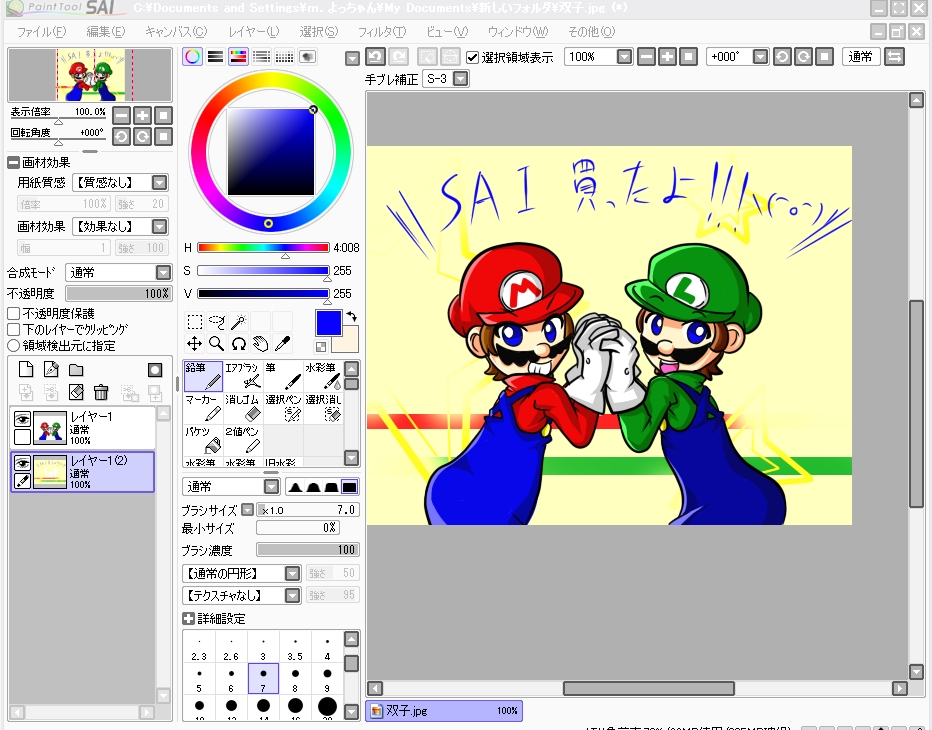Select the Eraser (消しゴム) tool
Viewport: 932px width, 730px height.
coord(243,408)
